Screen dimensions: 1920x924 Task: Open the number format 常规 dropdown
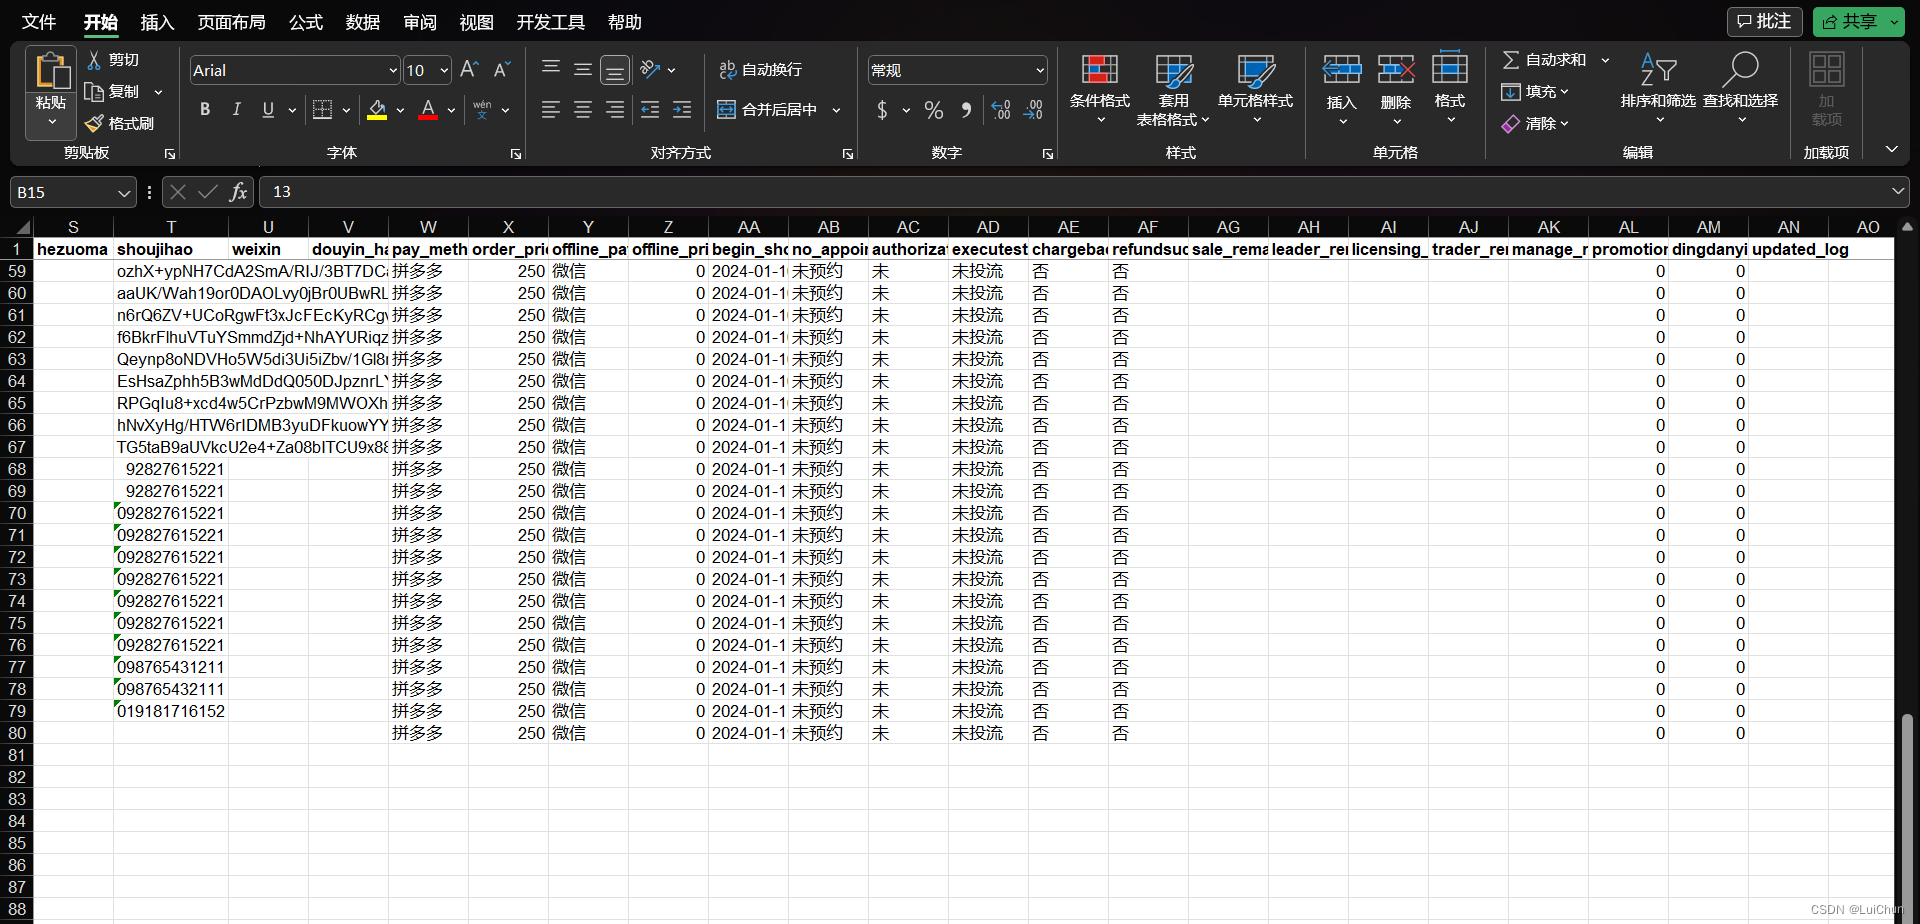click(1040, 70)
